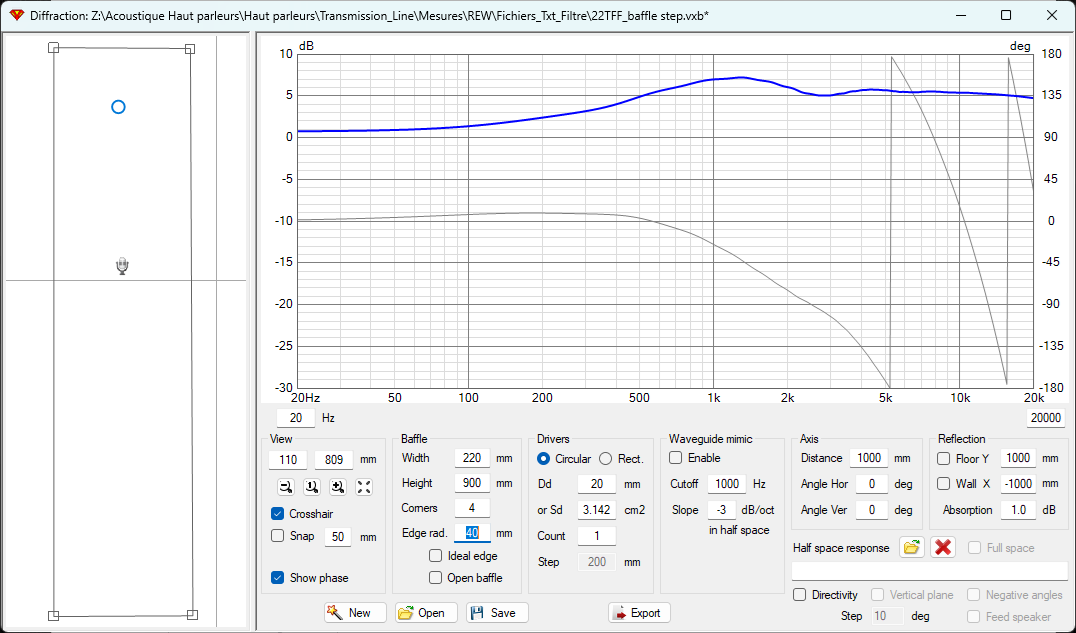This screenshot has width=1076, height=633.
Task: Select the blue driver circle on baffle
Action: 118,107
